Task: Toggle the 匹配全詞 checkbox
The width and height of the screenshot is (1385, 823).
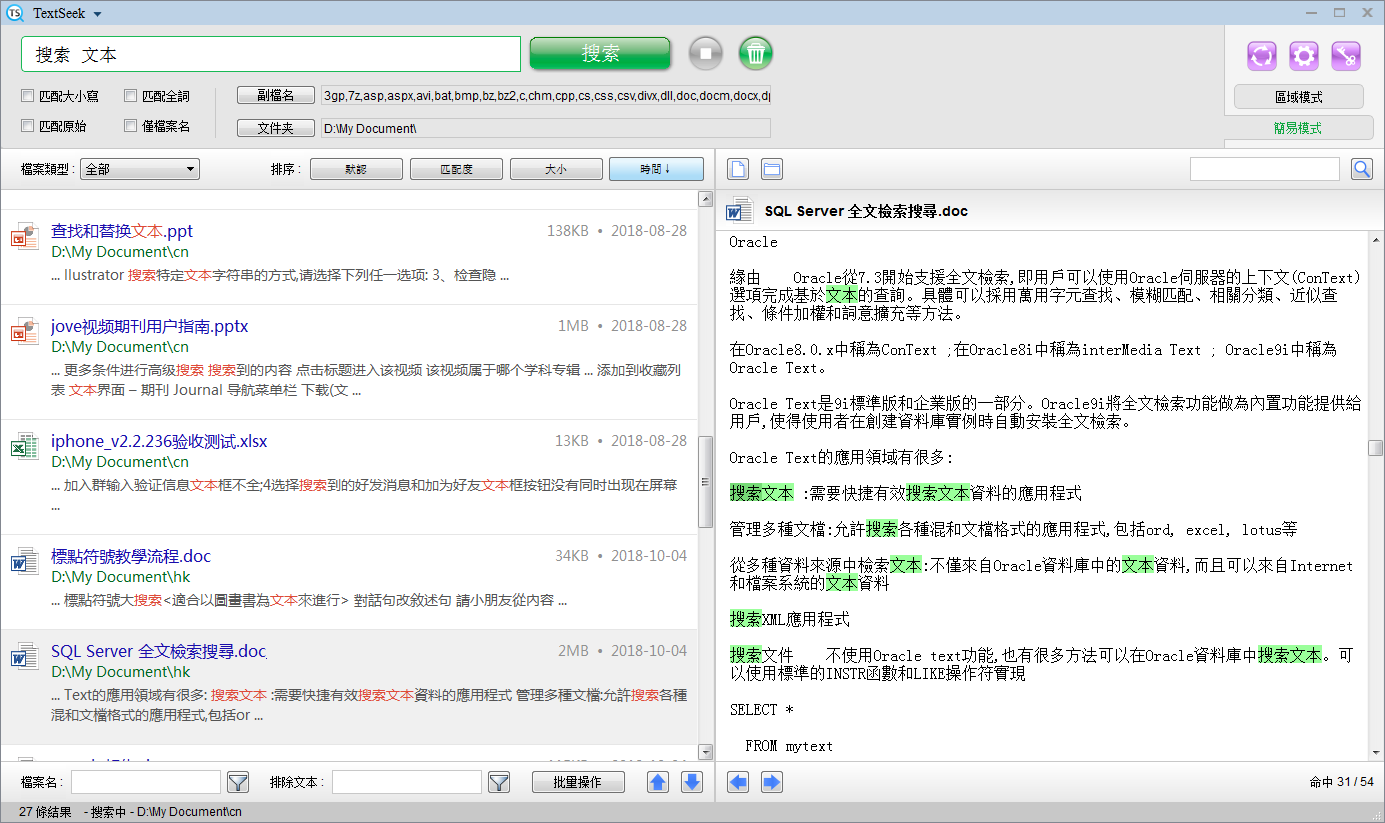Action: 131,97
